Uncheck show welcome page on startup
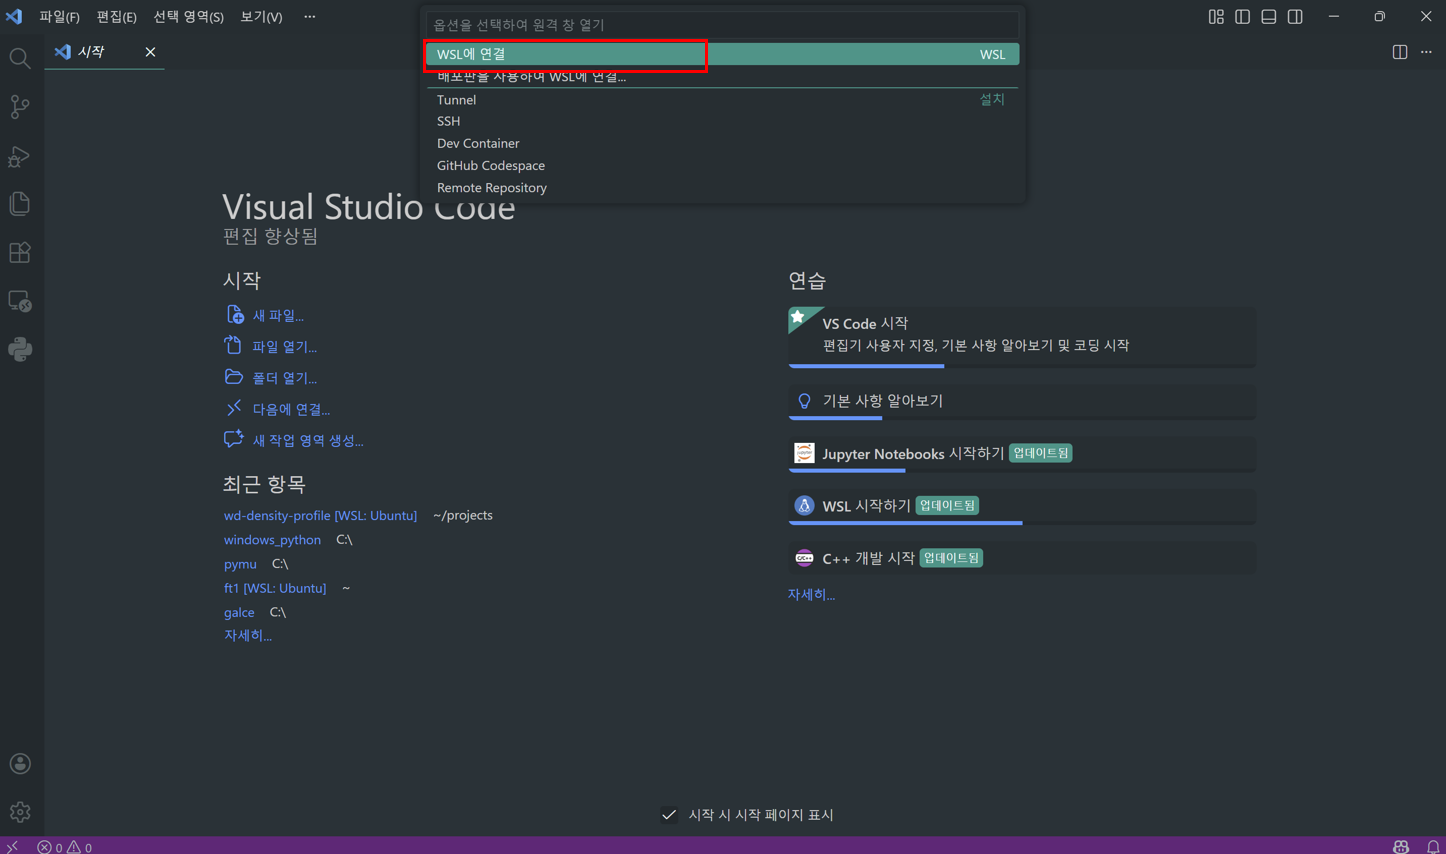1446x854 pixels. [669, 815]
